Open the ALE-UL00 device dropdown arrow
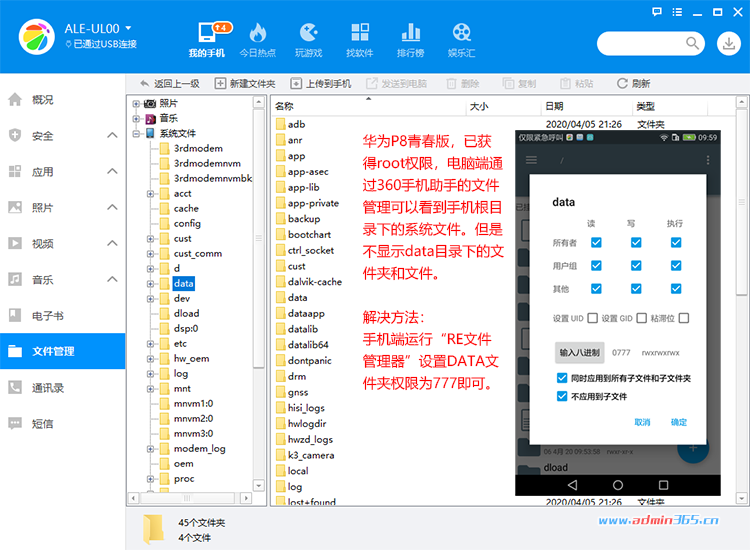The image size is (750, 550). coord(128,28)
